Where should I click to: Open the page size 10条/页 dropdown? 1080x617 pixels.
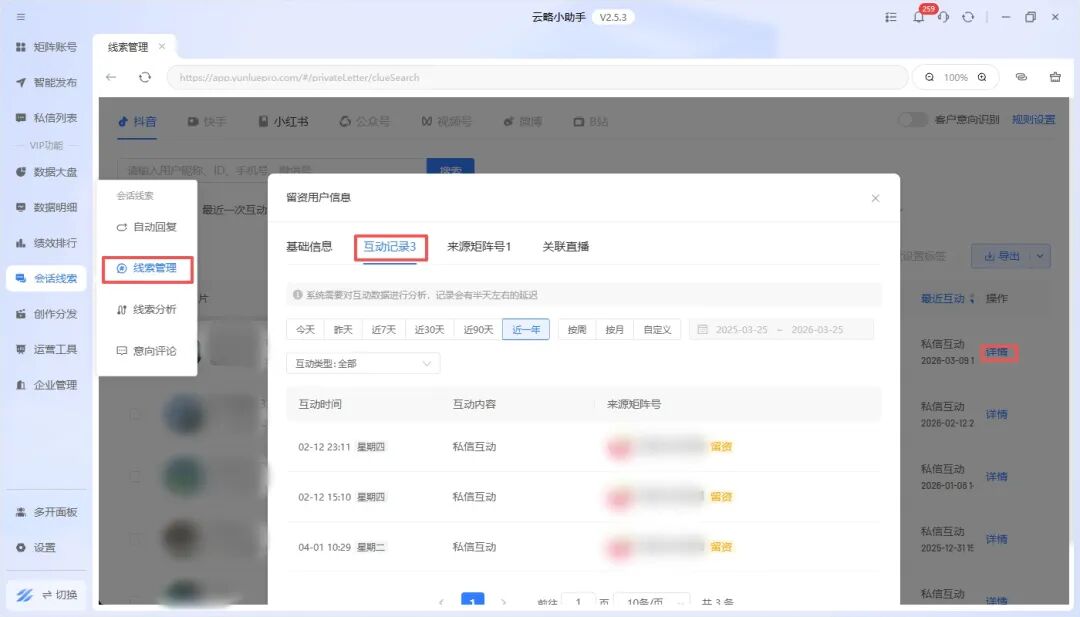click(x=651, y=602)
